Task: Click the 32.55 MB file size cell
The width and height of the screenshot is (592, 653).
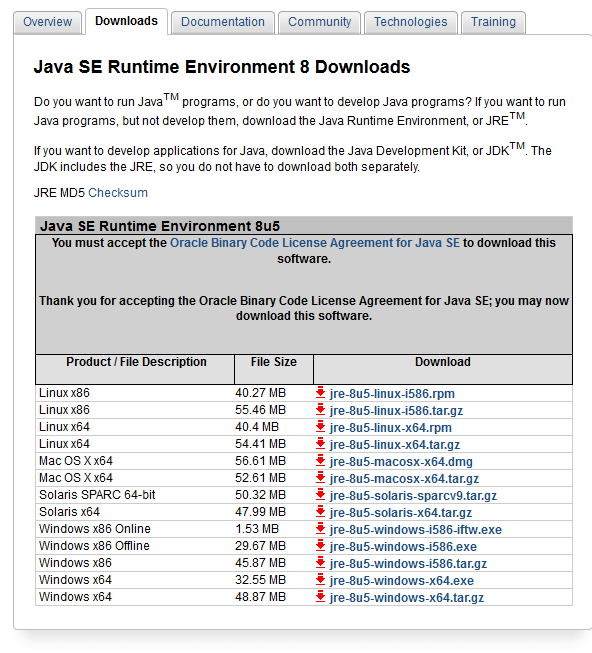Action: tap(261, 580)
